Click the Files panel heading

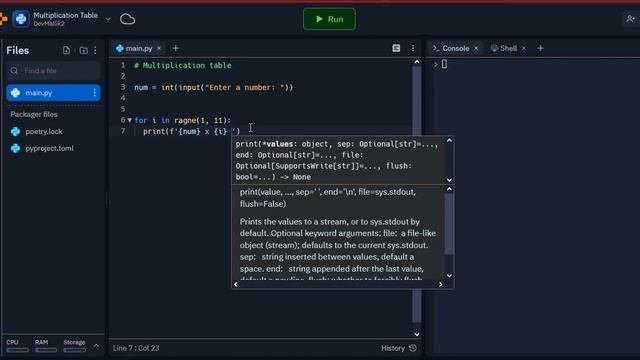18,50
